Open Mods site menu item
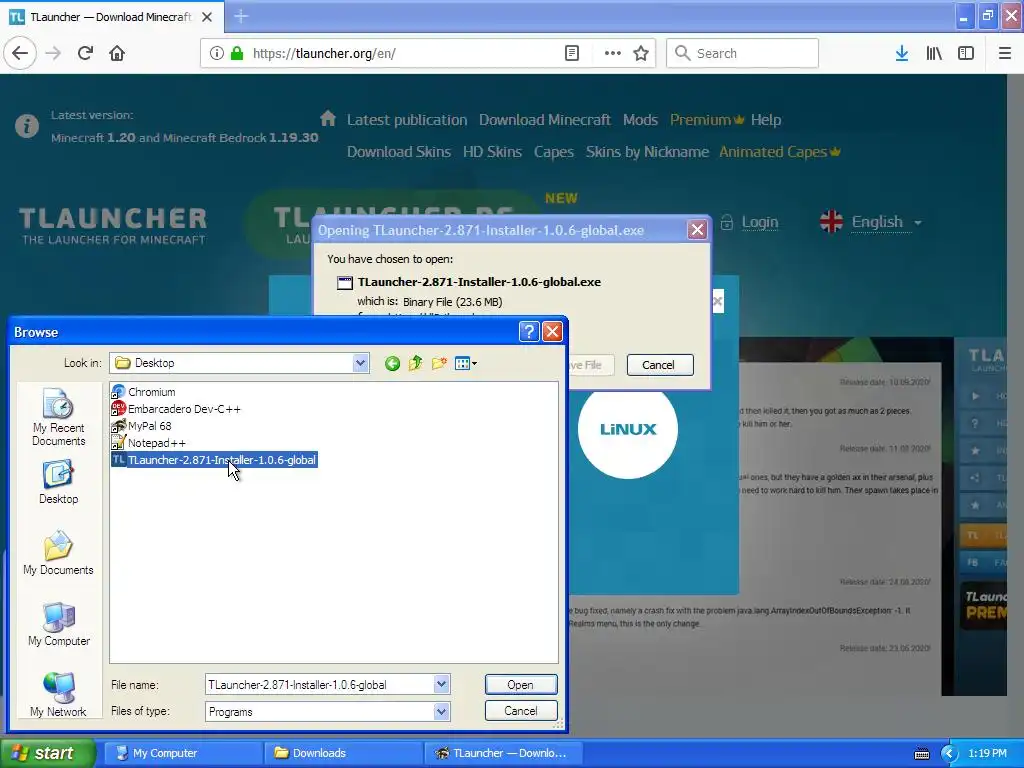 tap(640, 120)
